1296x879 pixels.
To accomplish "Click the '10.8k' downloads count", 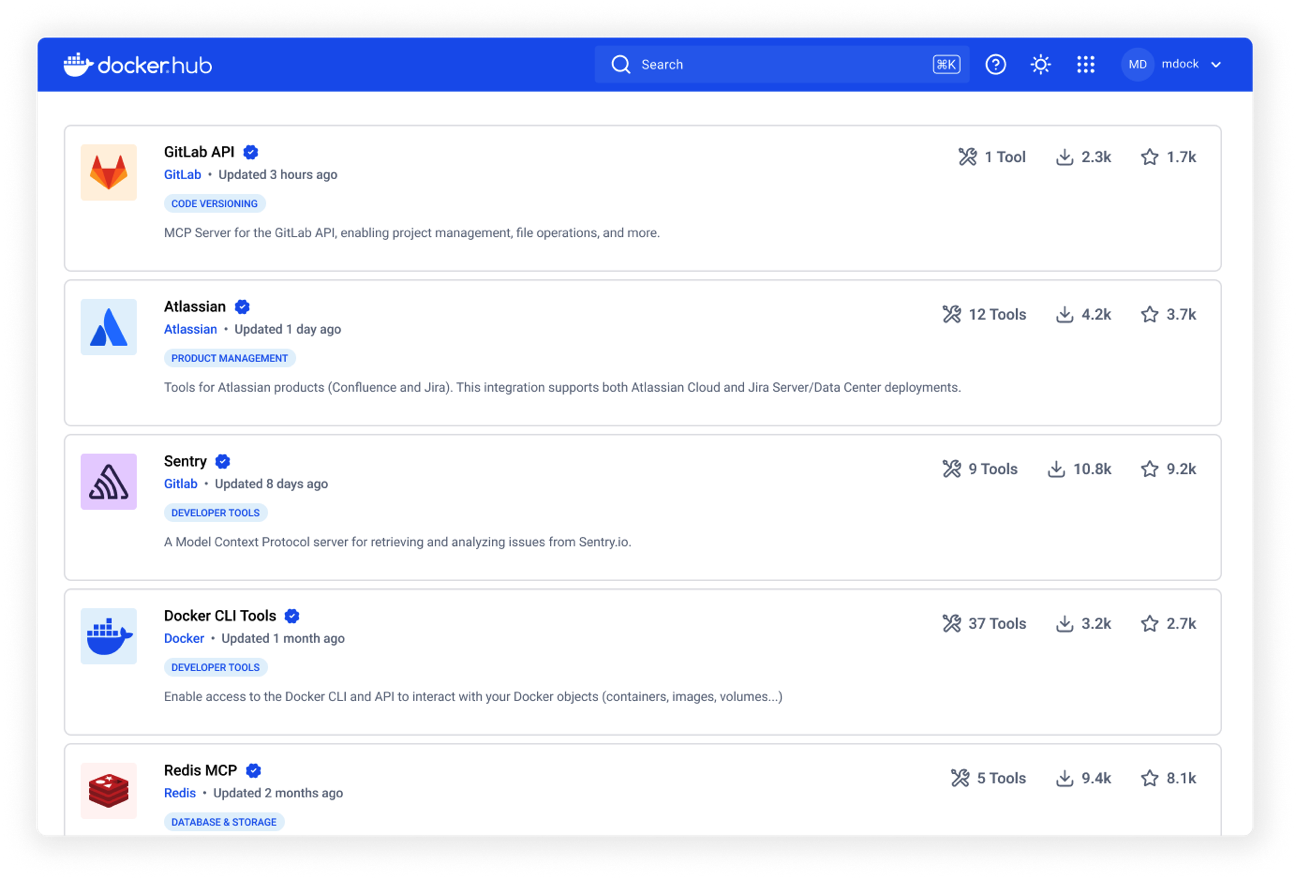I will pos(1092,469).
